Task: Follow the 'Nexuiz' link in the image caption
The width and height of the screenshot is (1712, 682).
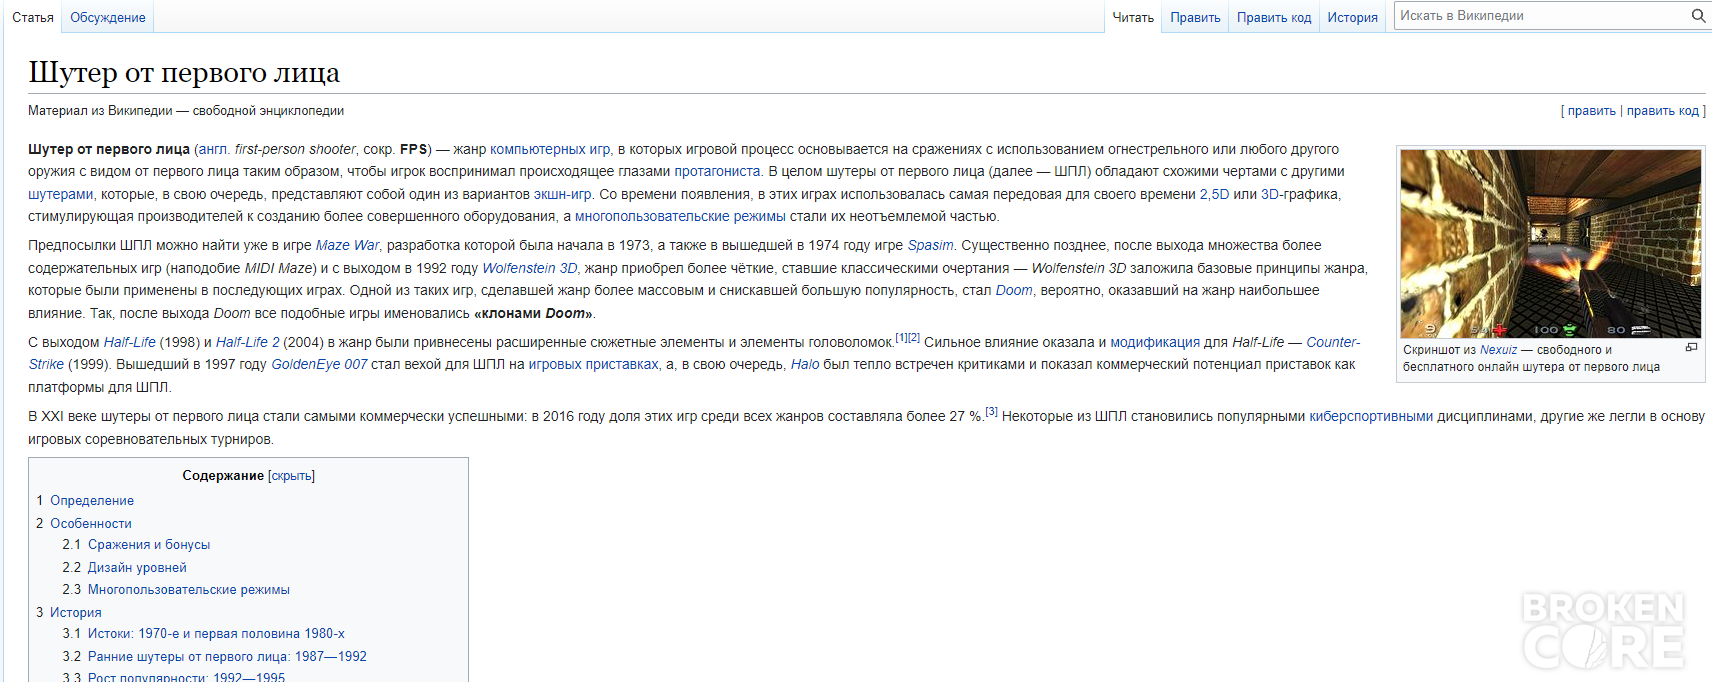Action: pyautogui.click(x=1498, y=350)
